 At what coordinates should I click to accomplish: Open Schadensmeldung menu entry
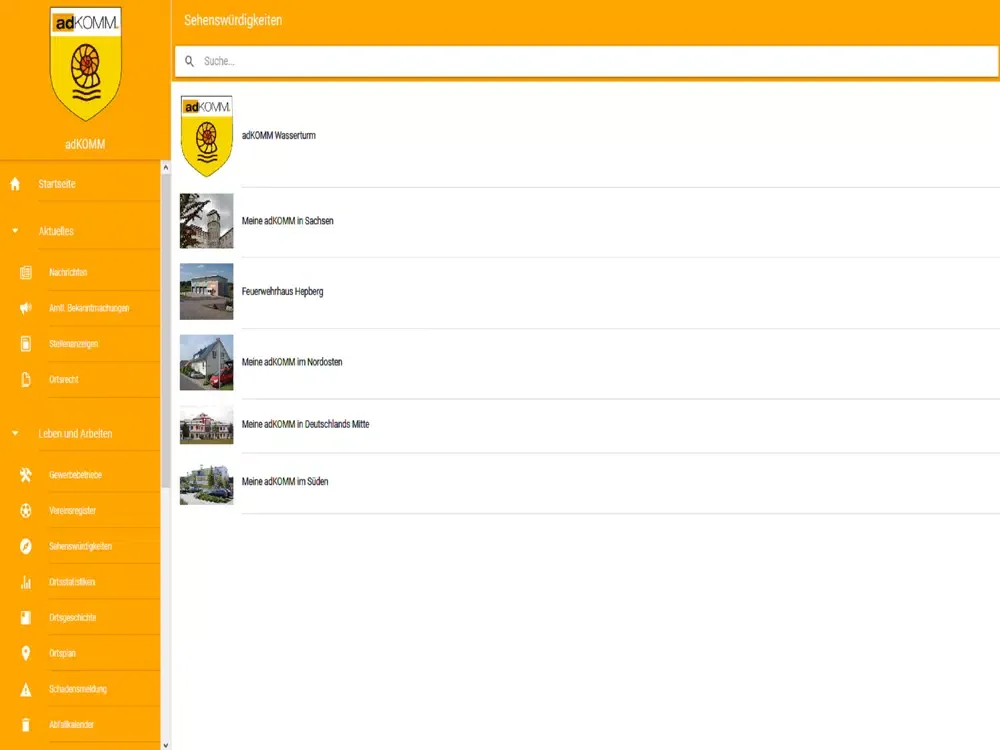(x=80, y=689)
